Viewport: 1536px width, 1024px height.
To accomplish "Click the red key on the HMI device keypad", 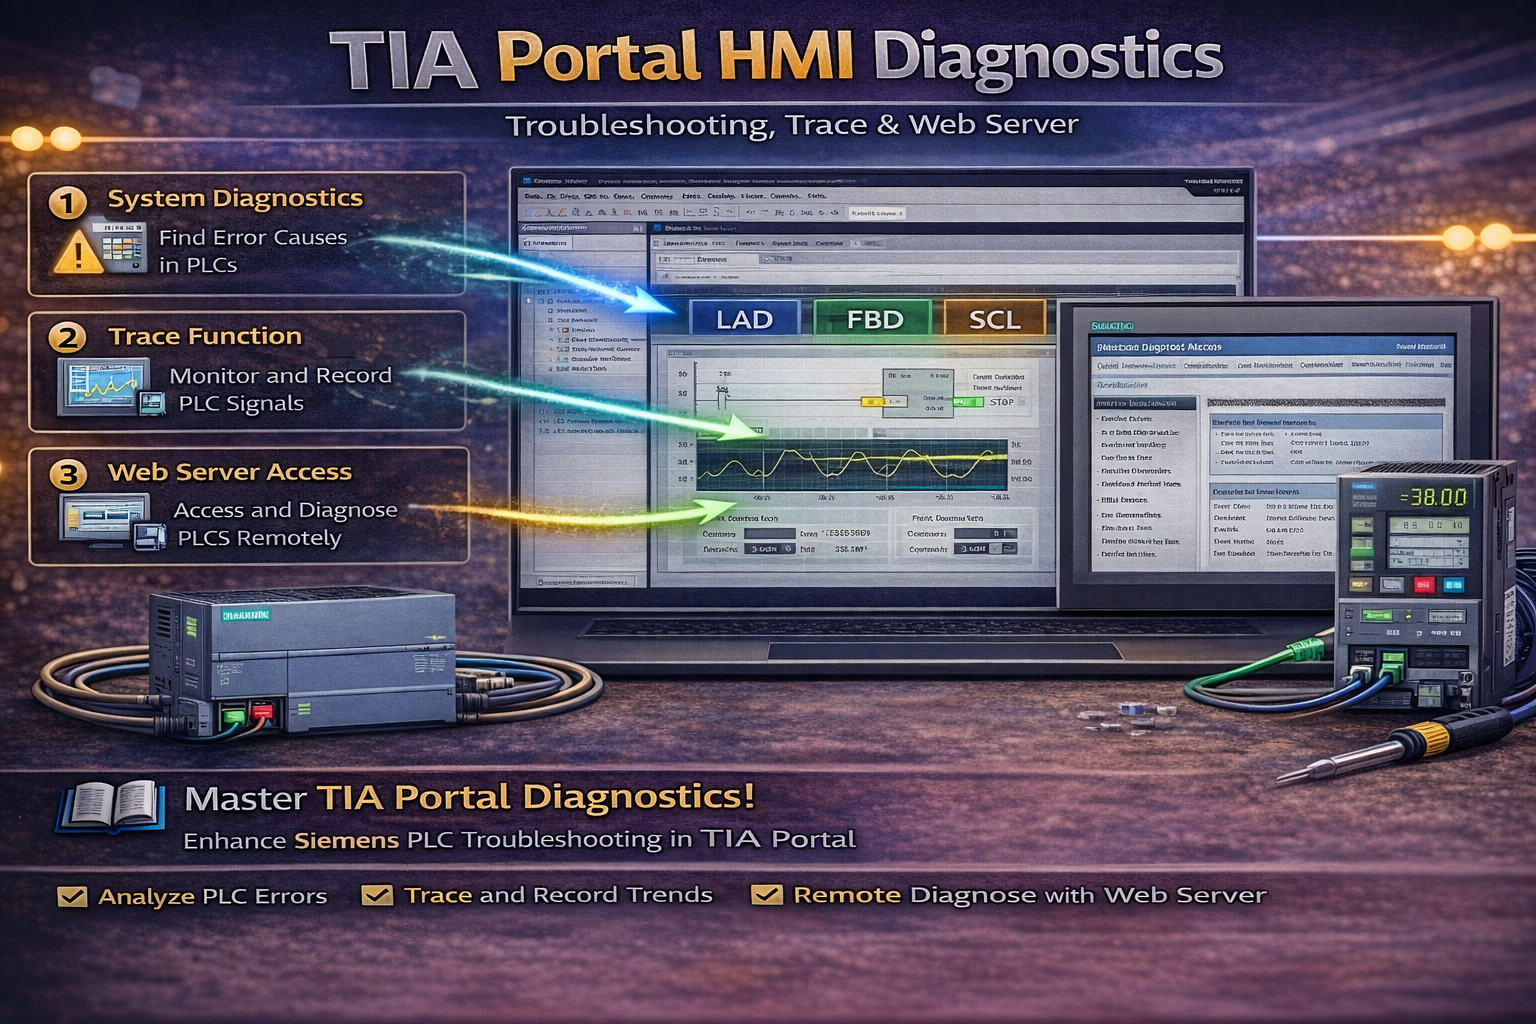I will (1424, 586).
